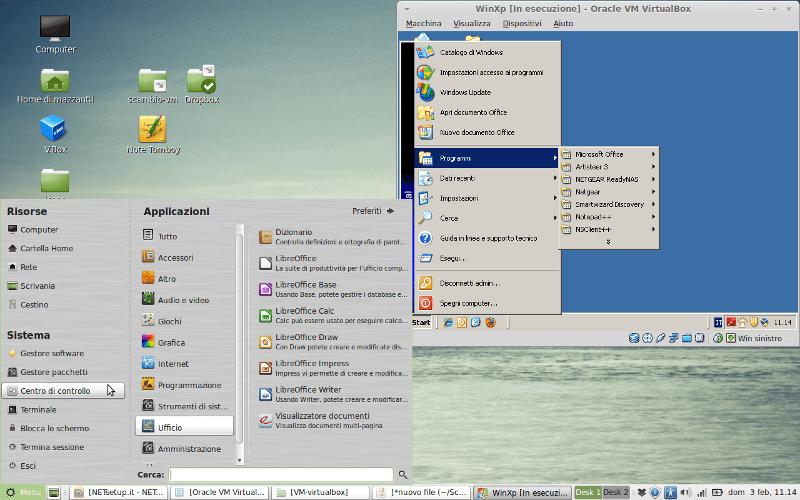
Task: Open Cestino from Risorse list
Action: (x=63, y=305)
